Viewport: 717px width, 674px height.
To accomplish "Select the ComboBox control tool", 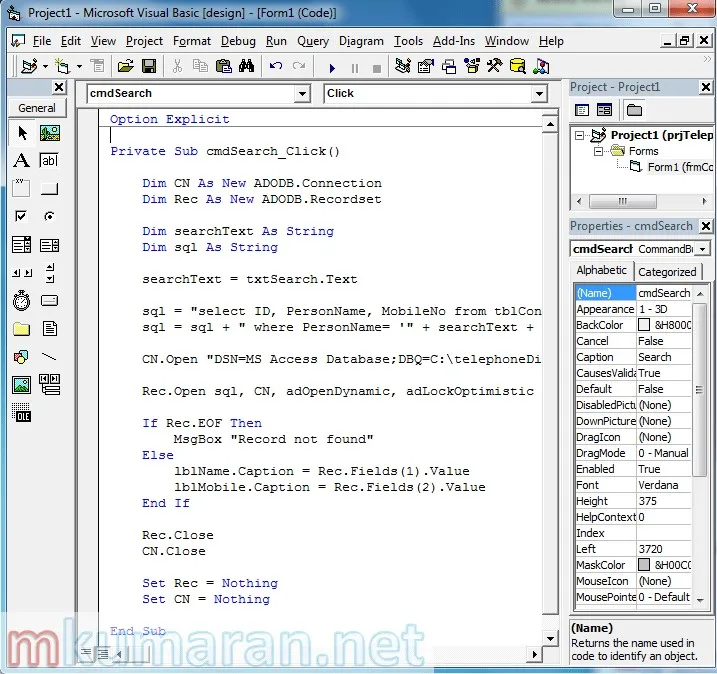I will [x=21, y=245].
